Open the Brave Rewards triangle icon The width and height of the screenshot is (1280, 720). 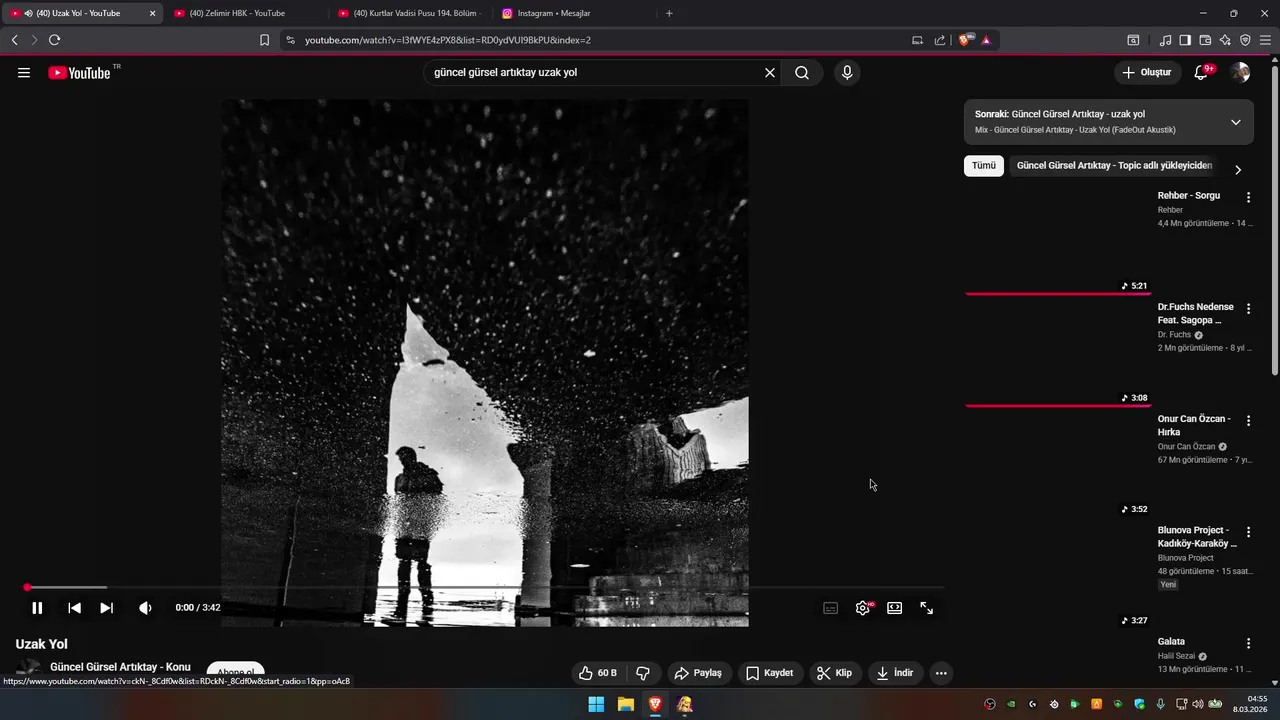[x=986, y=40]
